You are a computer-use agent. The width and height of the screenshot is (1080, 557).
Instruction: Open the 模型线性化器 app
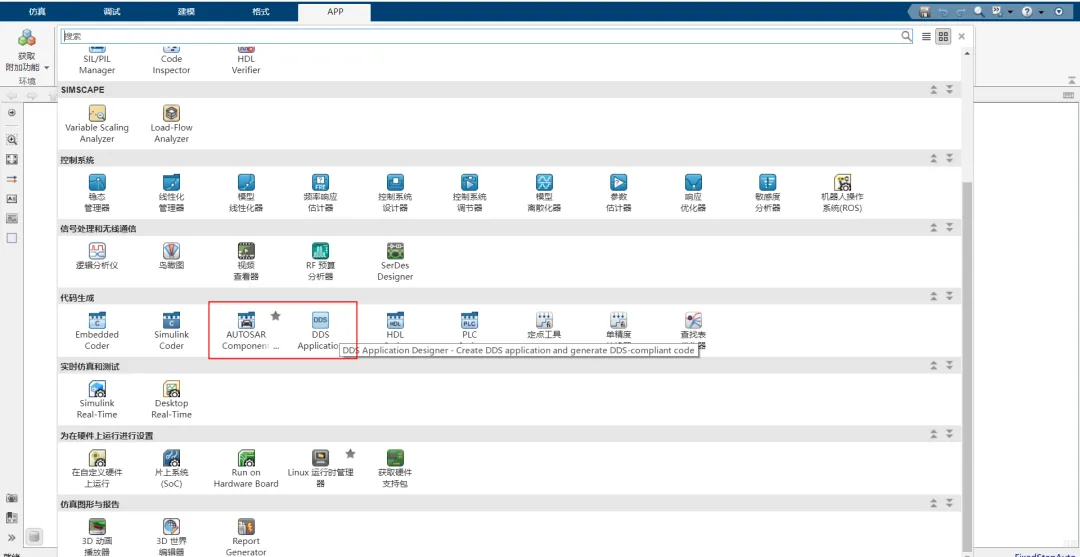tap(246, 192)
